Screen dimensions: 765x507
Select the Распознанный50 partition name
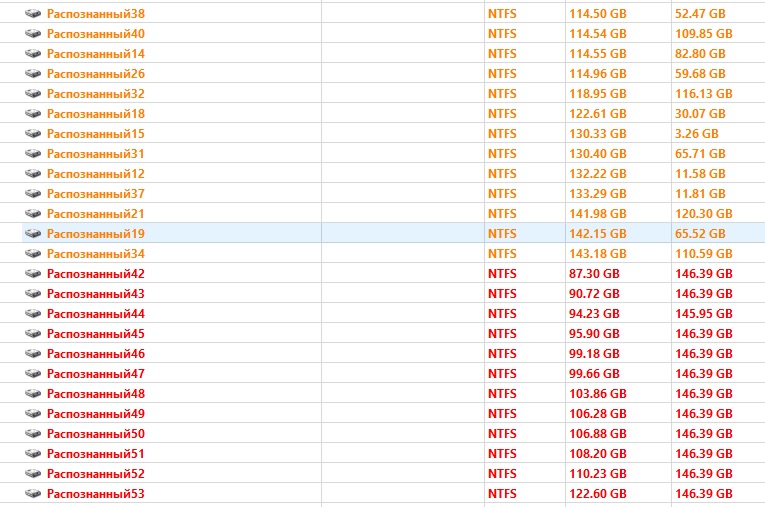click(95, 434)
